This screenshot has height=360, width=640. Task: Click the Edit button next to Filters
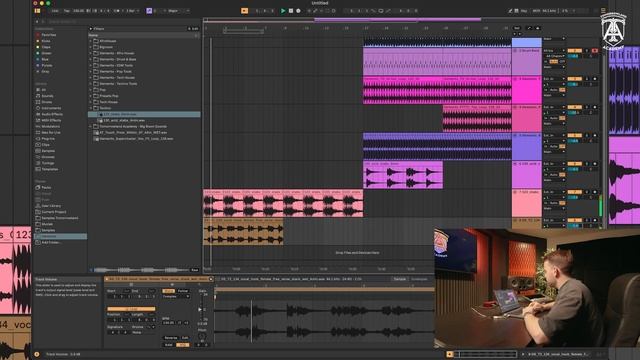click(x=193, y=29)
